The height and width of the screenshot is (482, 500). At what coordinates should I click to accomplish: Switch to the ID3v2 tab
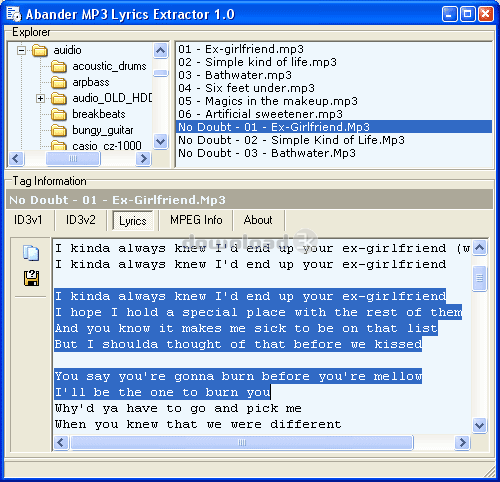tap(81, 220)
